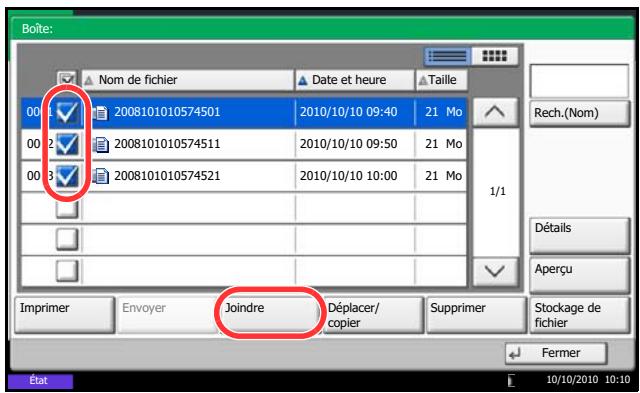Tick the second empty row checkbox
Screen dimensions: 640x393
tap(67, 239)
